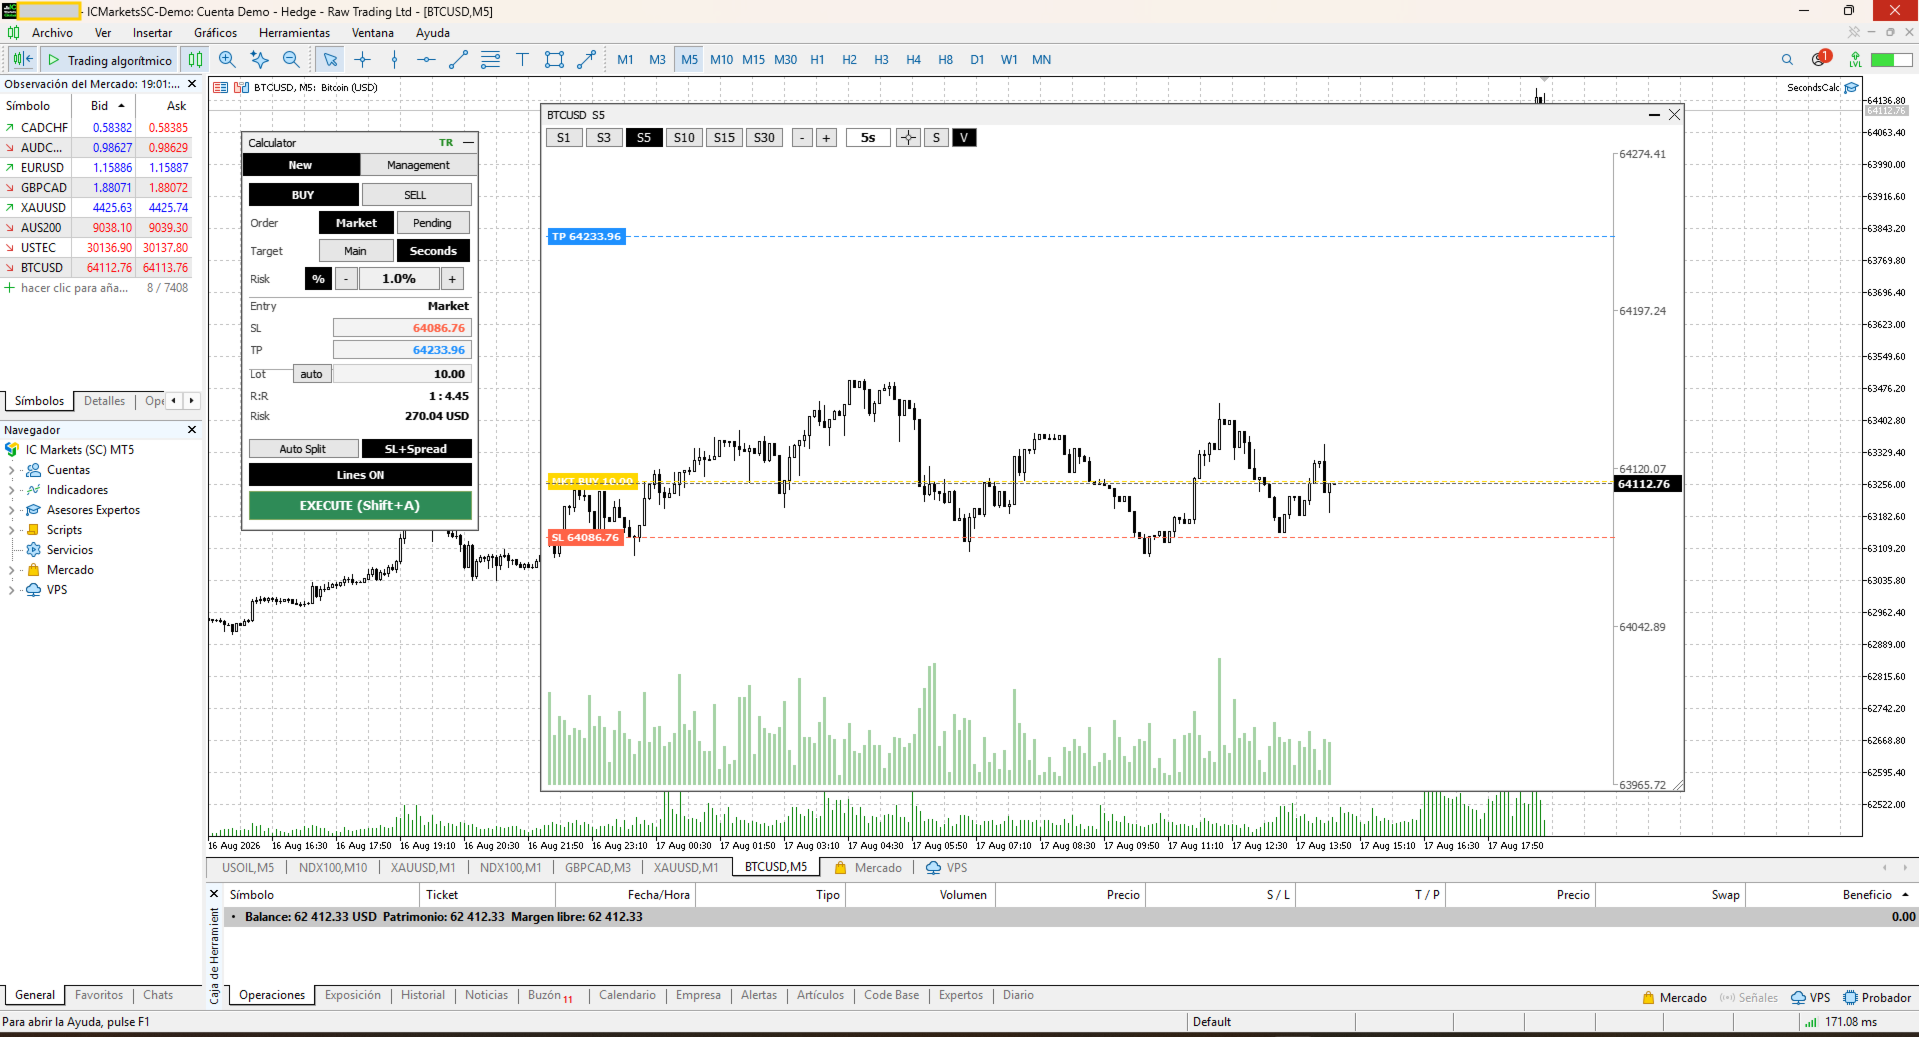
Task: Expand the VPS tree node in Navegador
Action: pyautogui.click(x=11, y=590)
